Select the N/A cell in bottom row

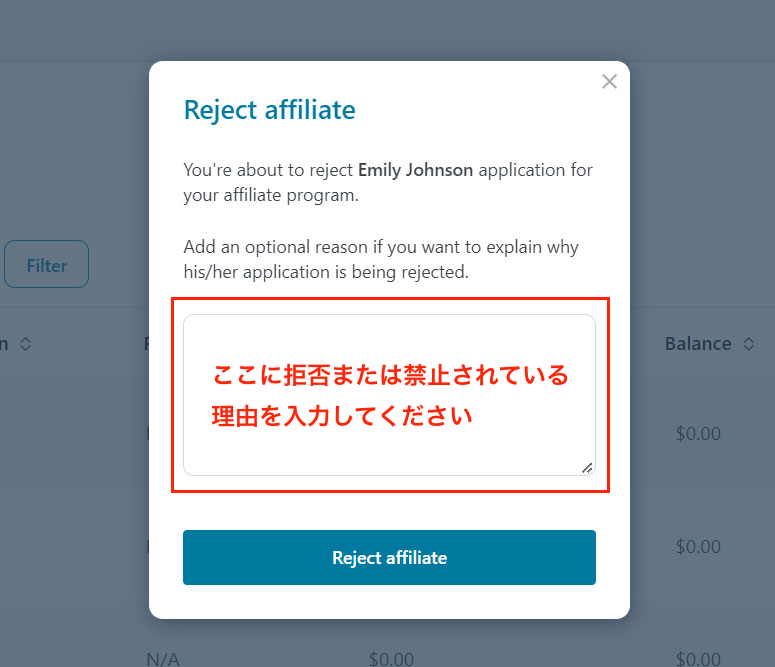tap(162, 659)
